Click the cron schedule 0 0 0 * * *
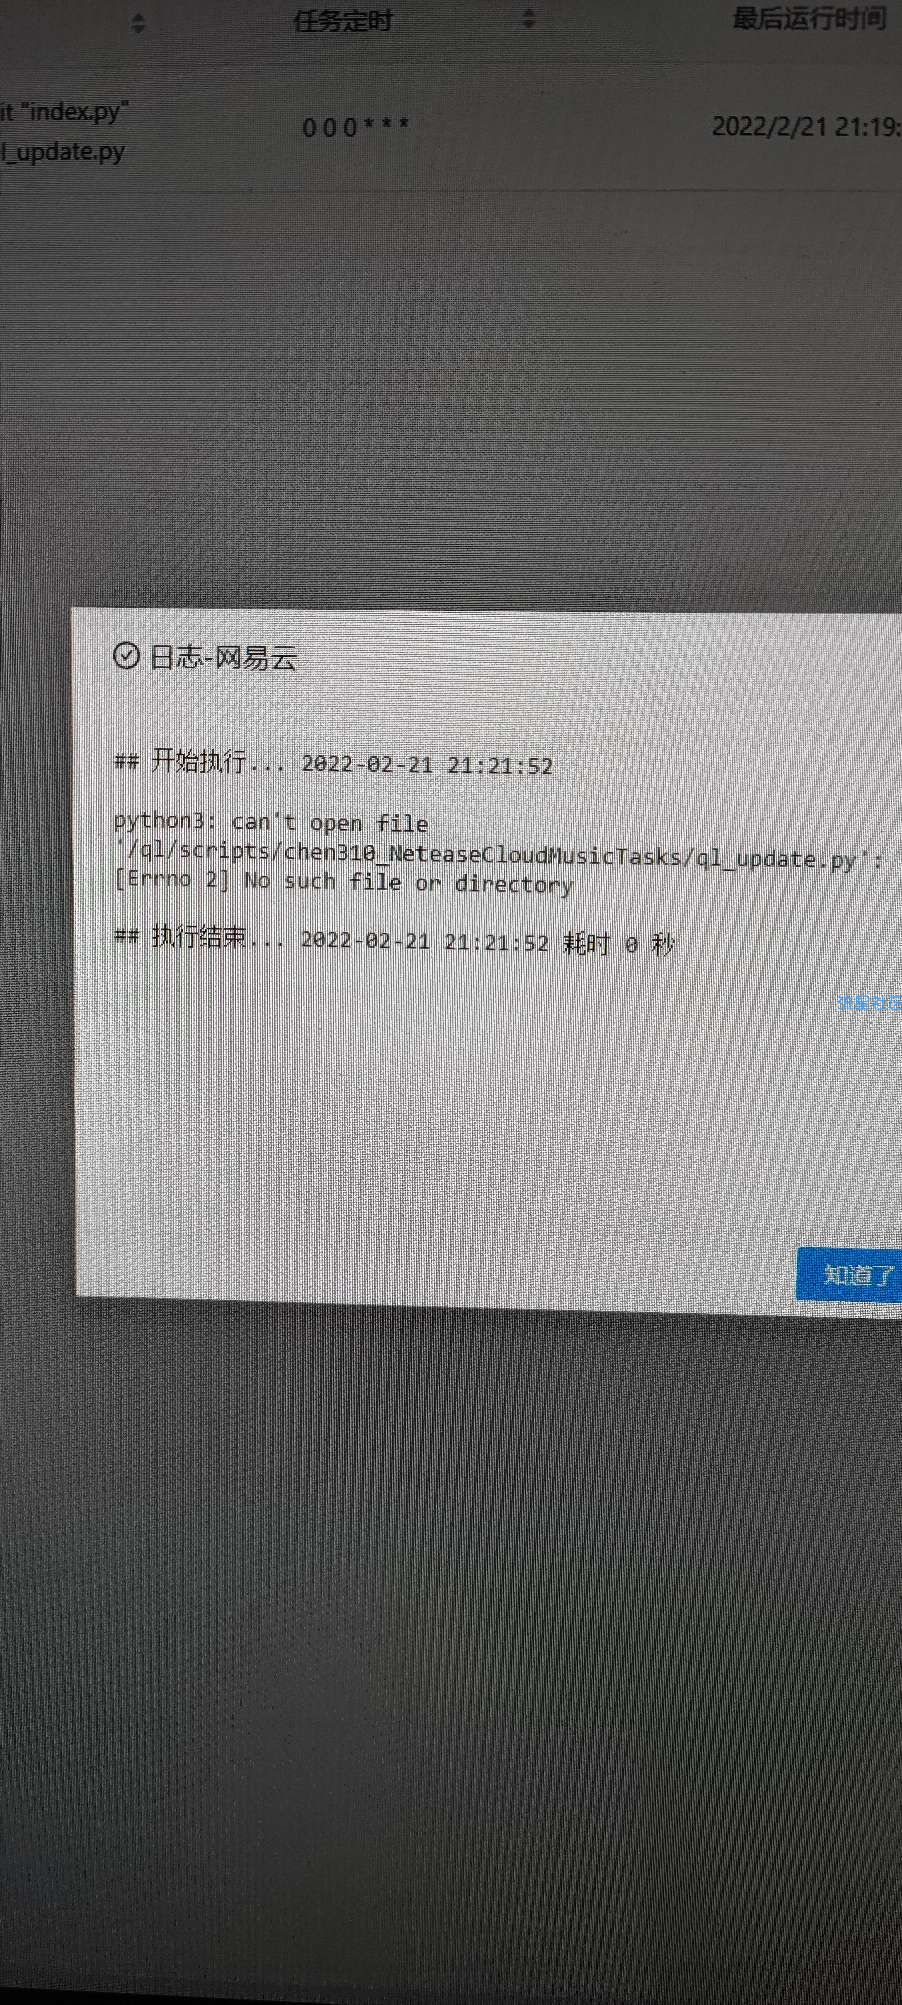This screenshot has width=902, height=2005. click(356, 128)
